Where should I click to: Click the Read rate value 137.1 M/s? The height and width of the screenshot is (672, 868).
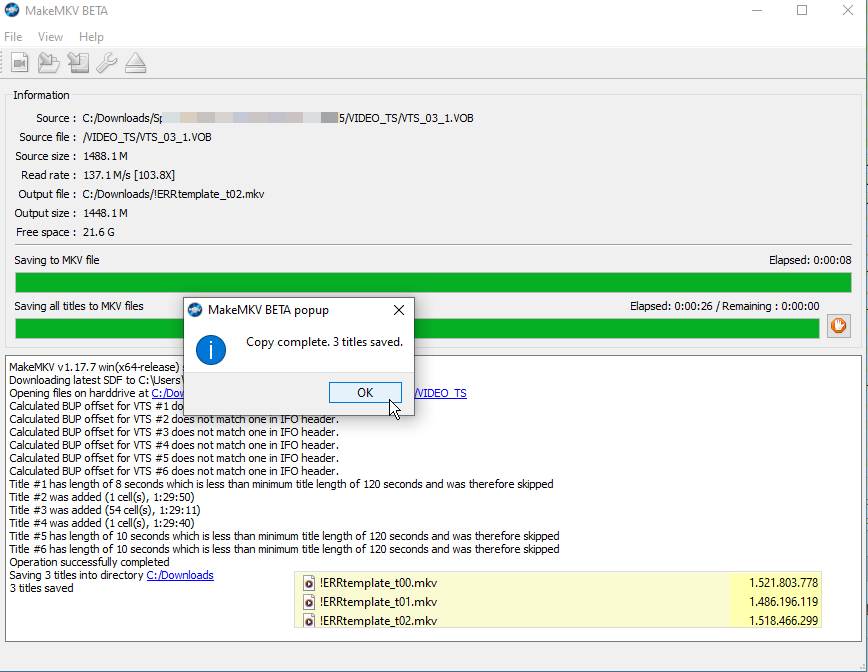pyautogui.click(x=129, y=175)
